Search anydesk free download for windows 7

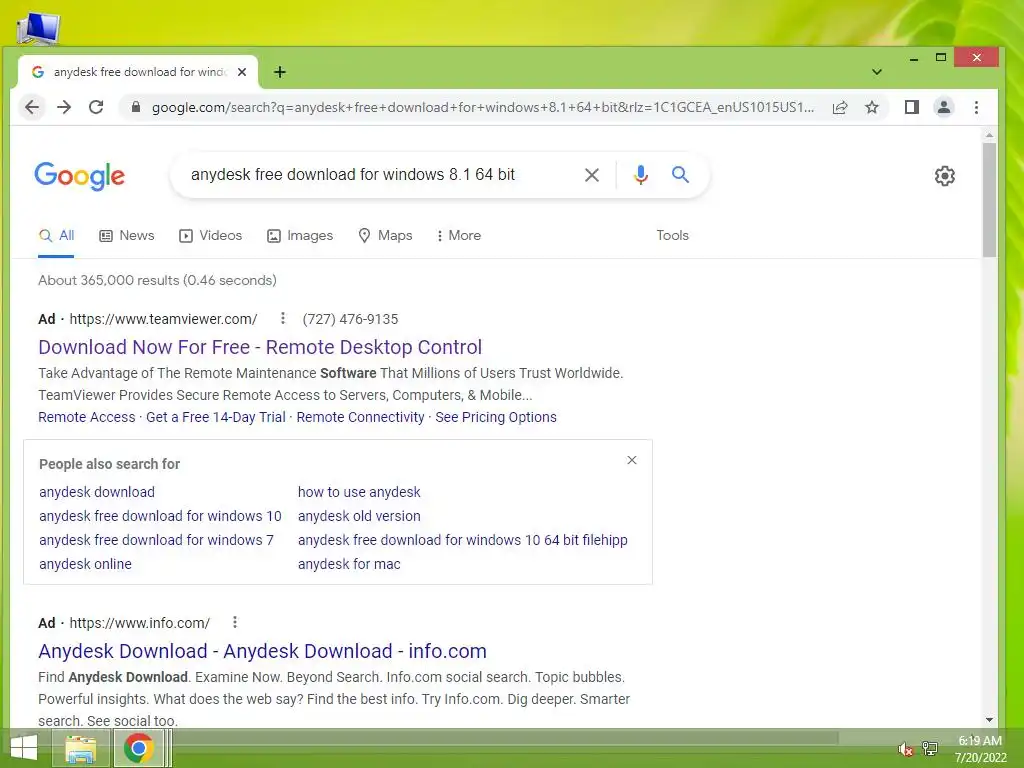pyautogui.click(x=156, y=540)
